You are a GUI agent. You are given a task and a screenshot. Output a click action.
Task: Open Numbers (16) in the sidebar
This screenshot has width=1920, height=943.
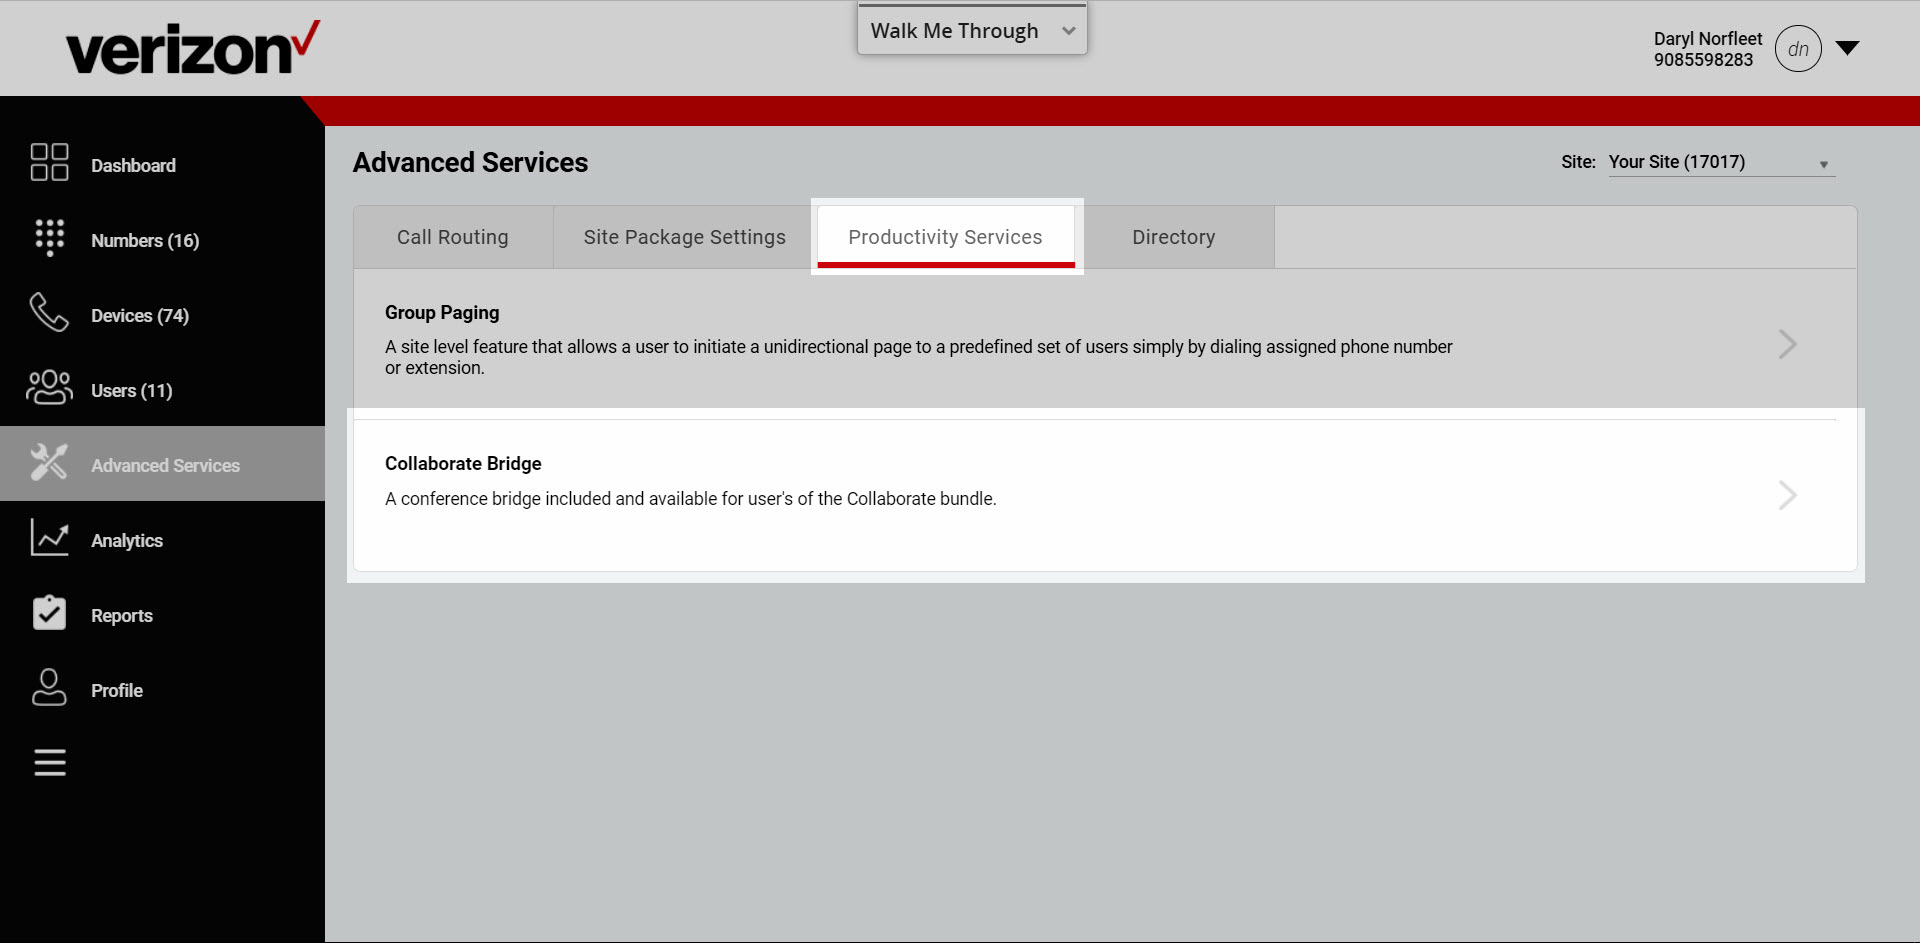pos(145,240)
